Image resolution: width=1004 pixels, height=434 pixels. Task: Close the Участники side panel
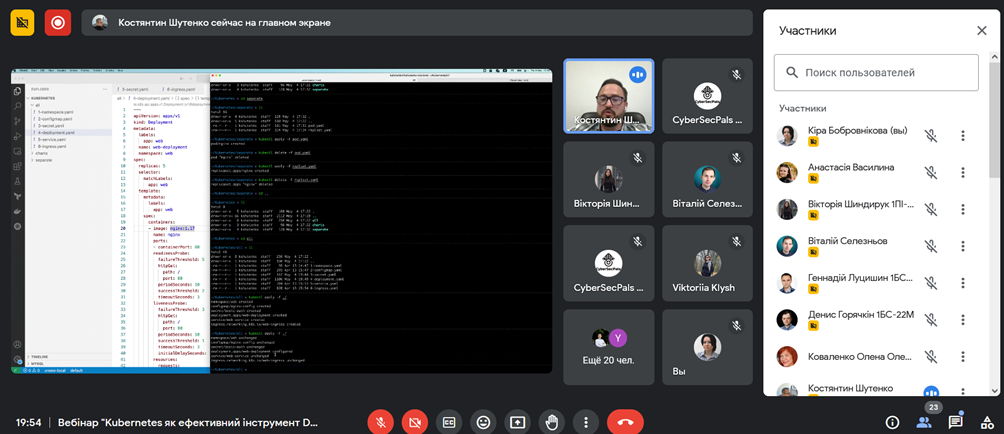(x=981, y=31)
